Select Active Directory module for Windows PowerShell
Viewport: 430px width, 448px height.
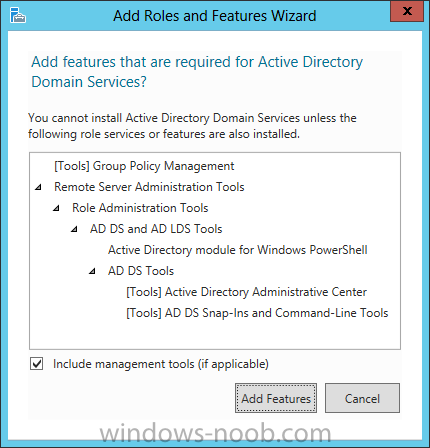[x=238, y=250]
